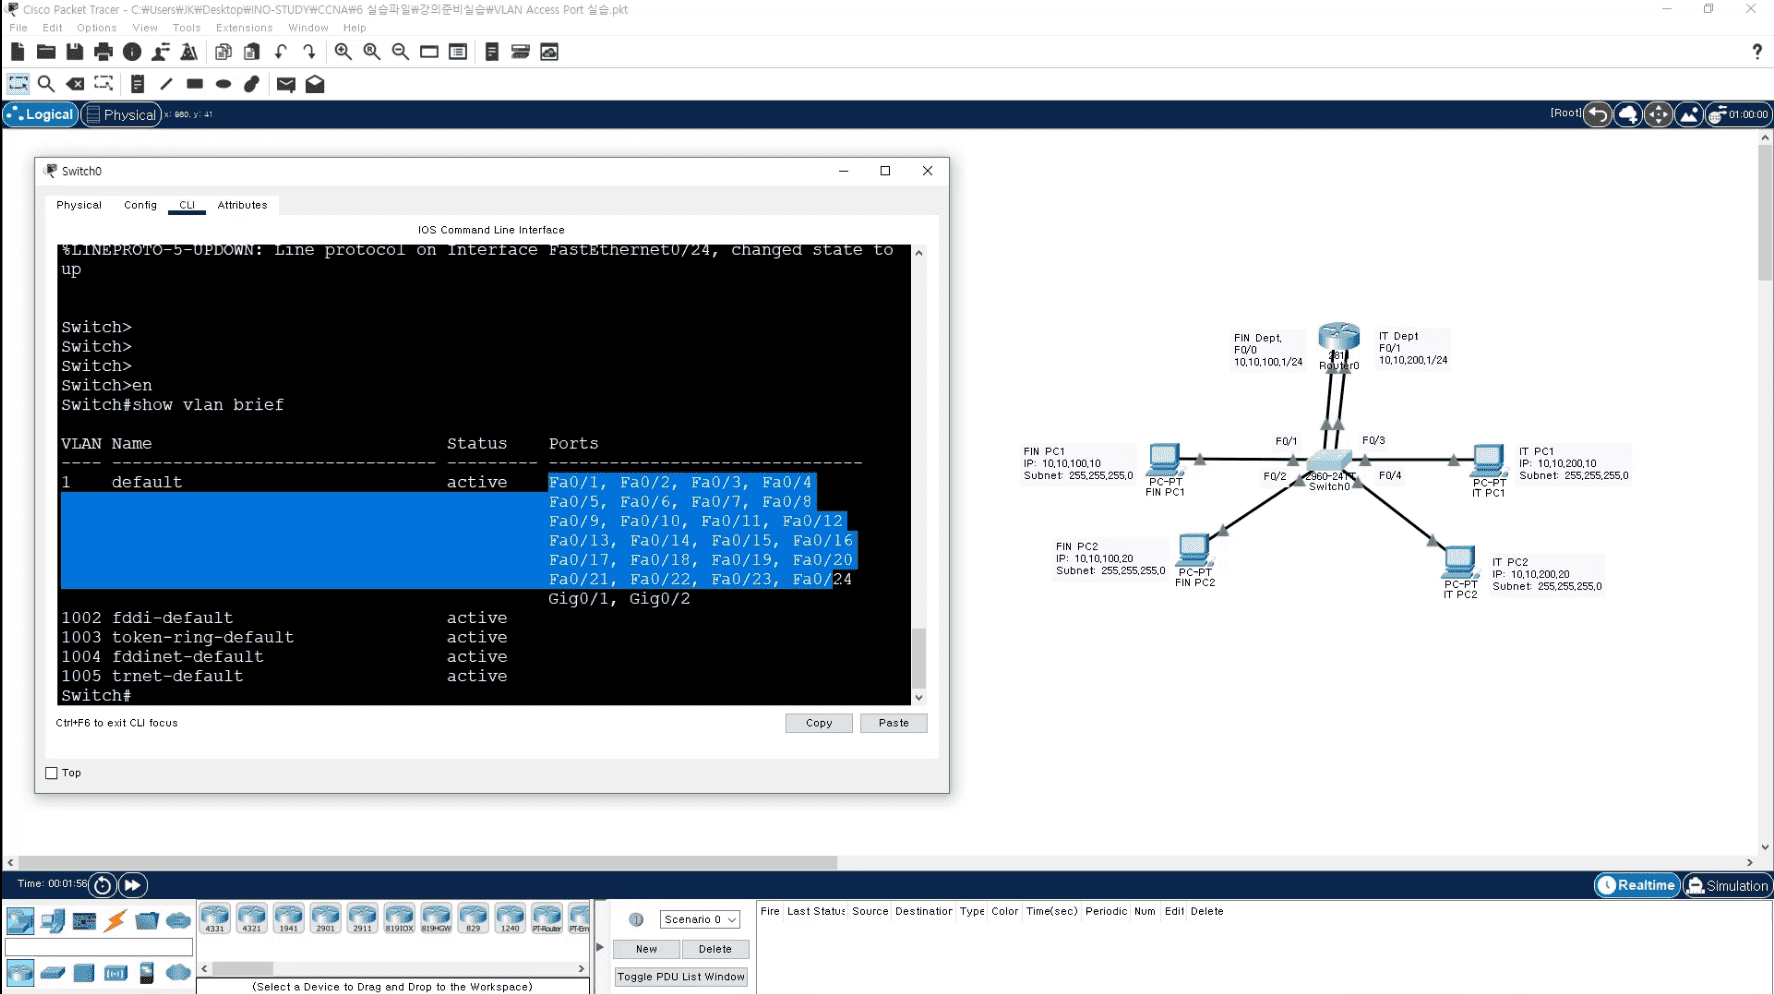
Task: Click the Print toolbar icon
Action: 103,52
